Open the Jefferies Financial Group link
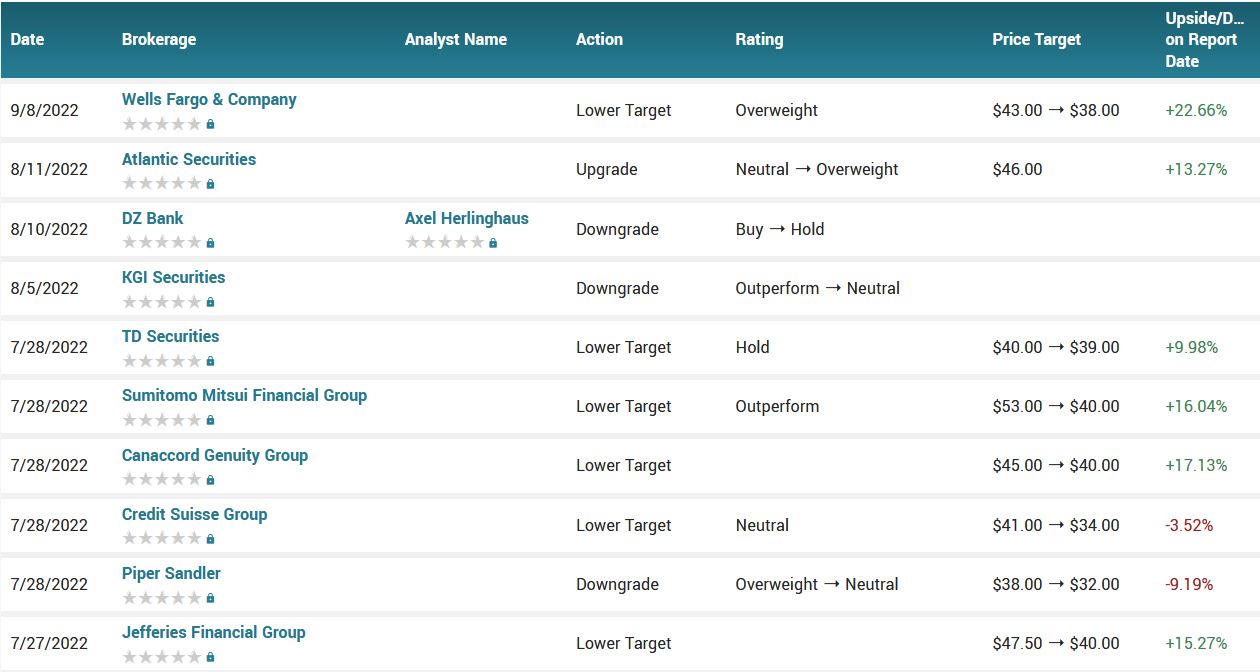Image resolution: width=1260 pixels, height=672 pixels. pos(214,632)
